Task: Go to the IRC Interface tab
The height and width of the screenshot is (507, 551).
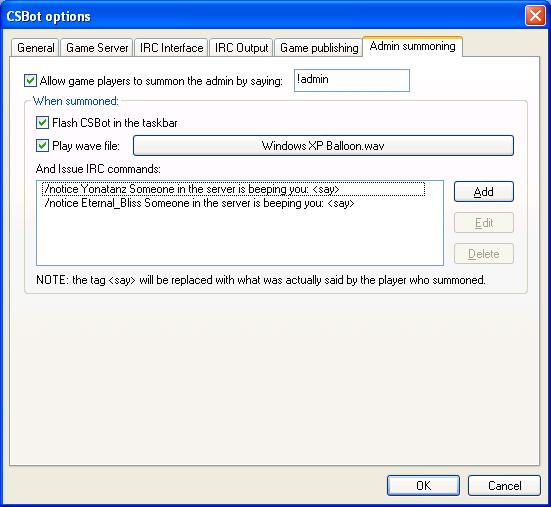Action: (x=171, y=48)
